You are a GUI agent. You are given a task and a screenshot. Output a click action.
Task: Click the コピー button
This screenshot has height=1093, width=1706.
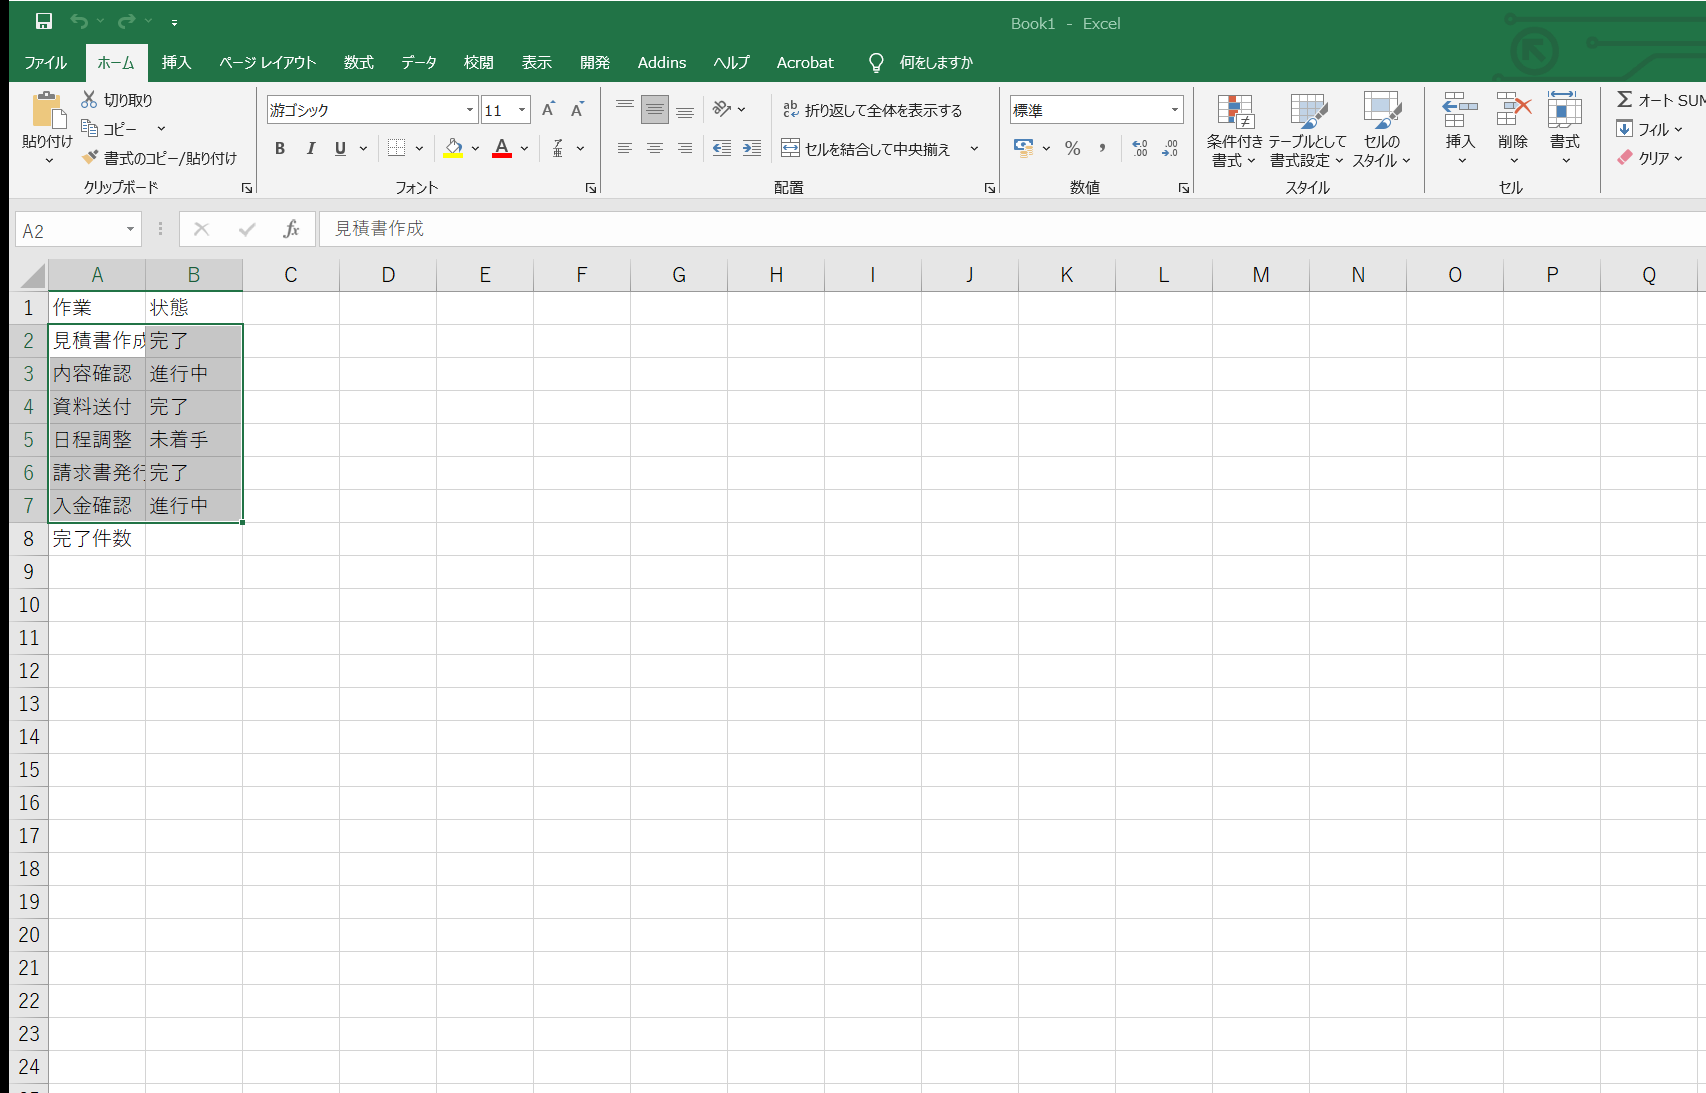point(110,129)
